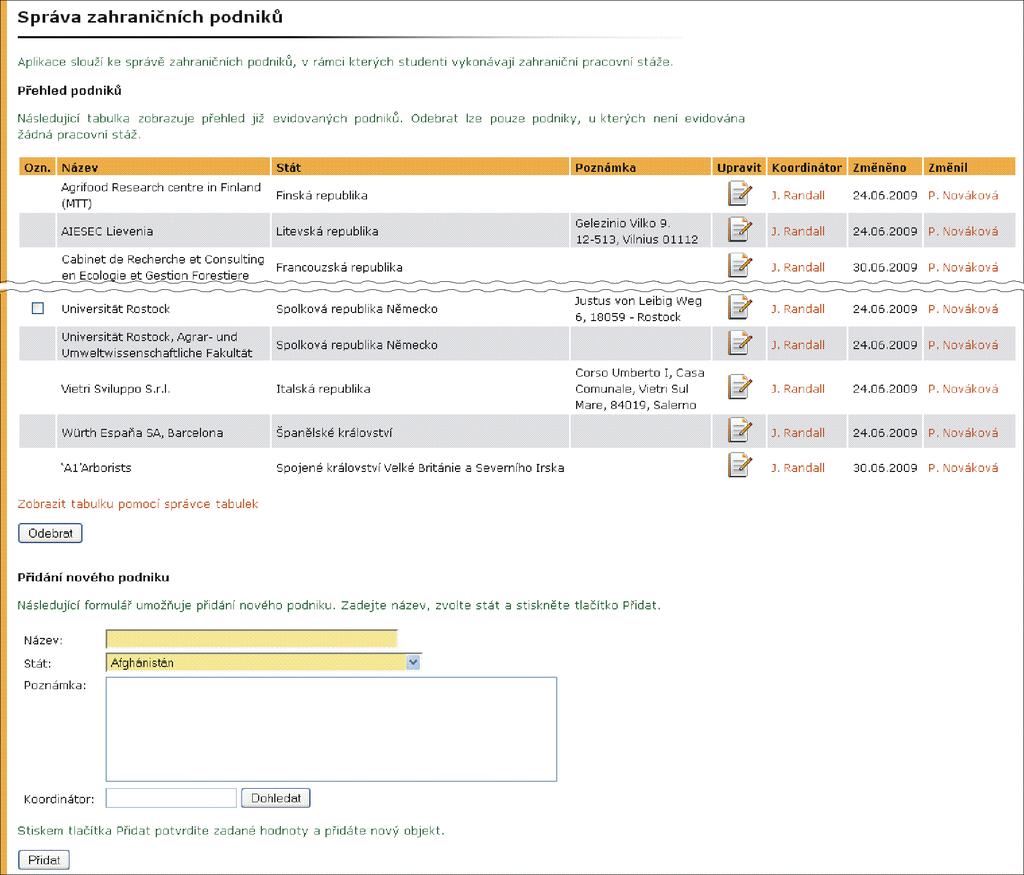Click J. Randall in Agrar- und Umweltwissenschaftliche Fakultät row
Viewport: 1024px width, 875px height.
[x=798, y=345]
